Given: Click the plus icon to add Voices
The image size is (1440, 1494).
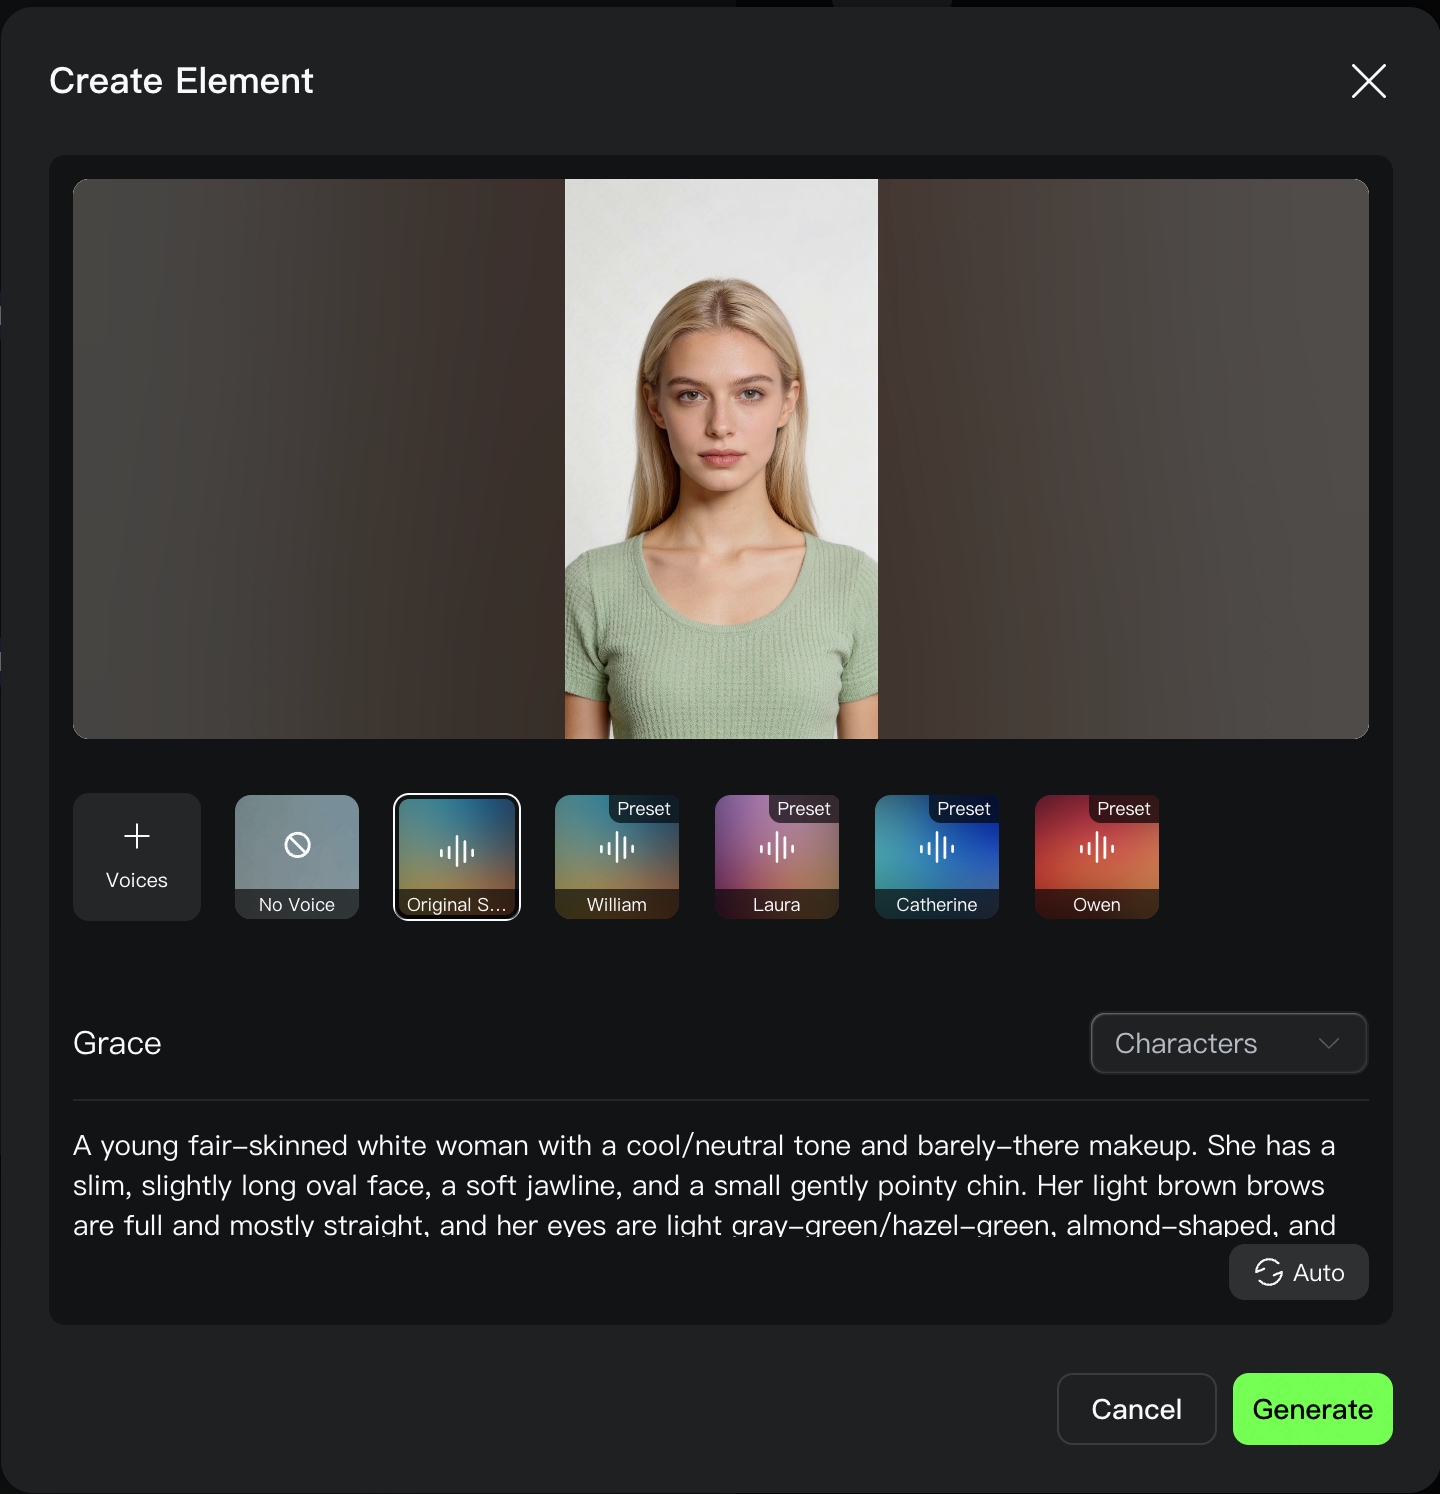Looking at the screenshot, I should point(137,836).
